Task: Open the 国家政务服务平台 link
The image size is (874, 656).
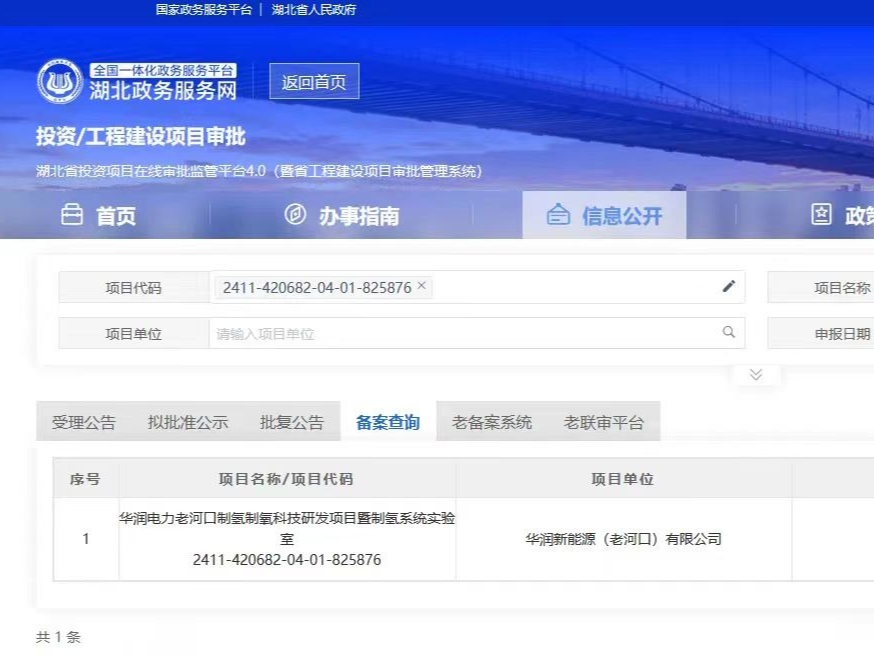Action: 204,9
